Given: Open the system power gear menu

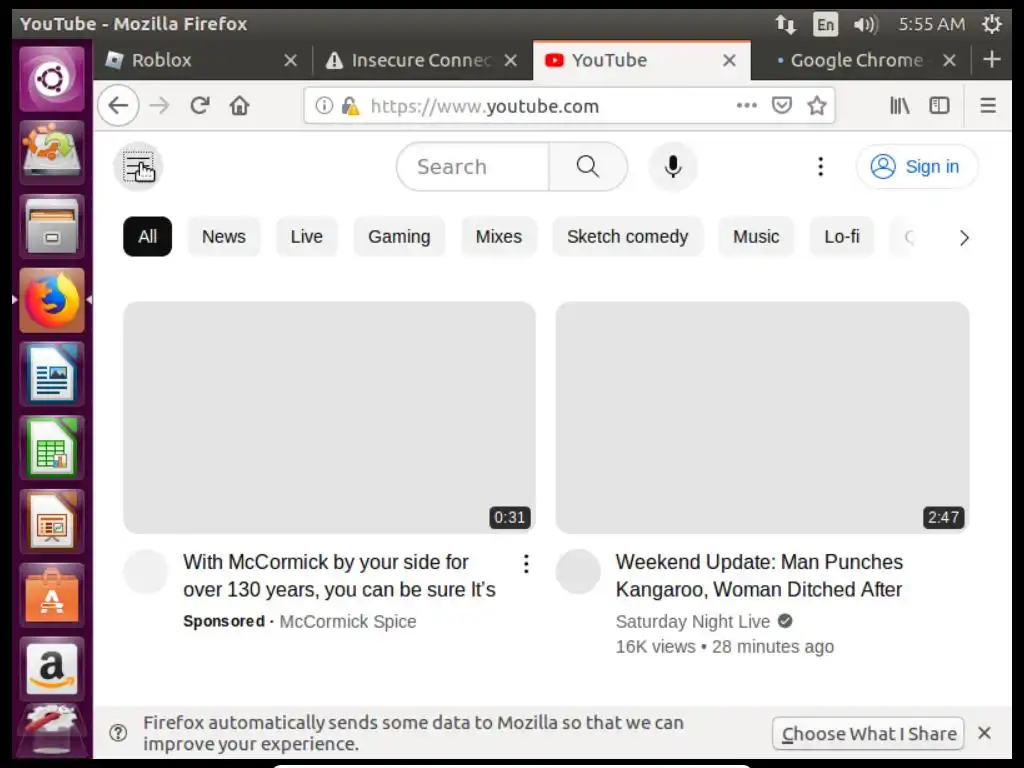Looking at the screenshot, I should tap(992, 24).
